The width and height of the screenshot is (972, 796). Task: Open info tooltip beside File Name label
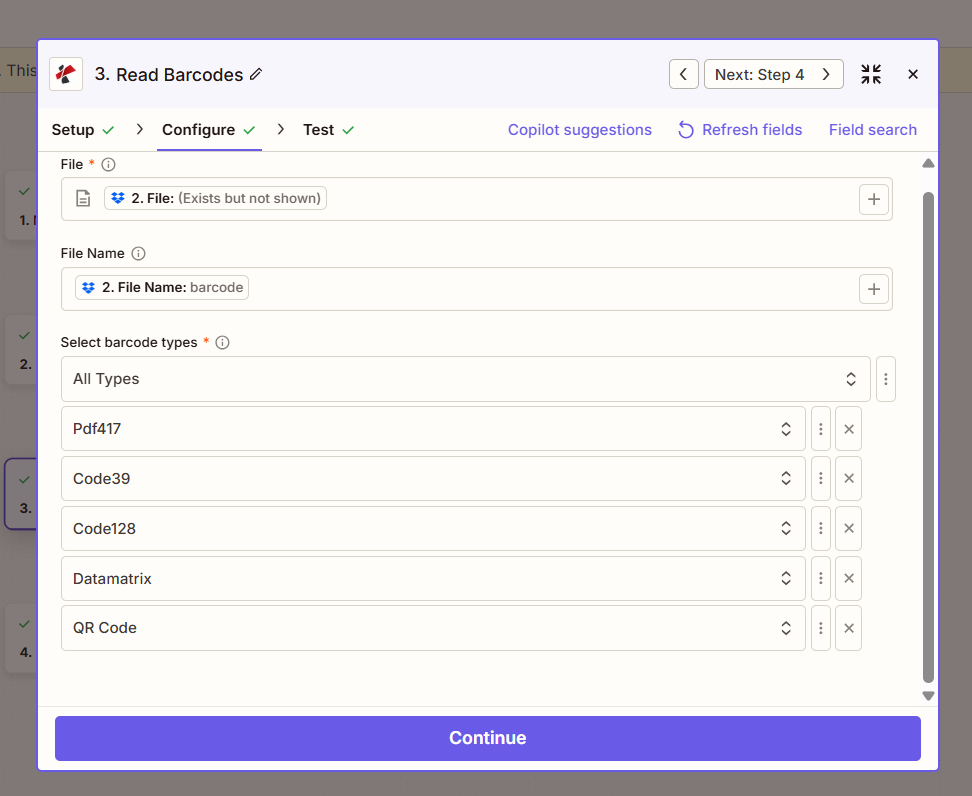click(x=139, y=254)
